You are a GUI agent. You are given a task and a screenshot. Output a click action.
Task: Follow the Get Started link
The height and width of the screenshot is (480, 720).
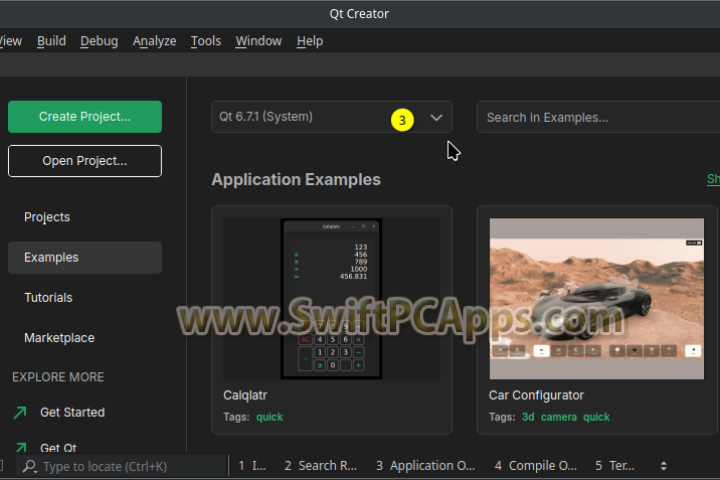(73, 412)
